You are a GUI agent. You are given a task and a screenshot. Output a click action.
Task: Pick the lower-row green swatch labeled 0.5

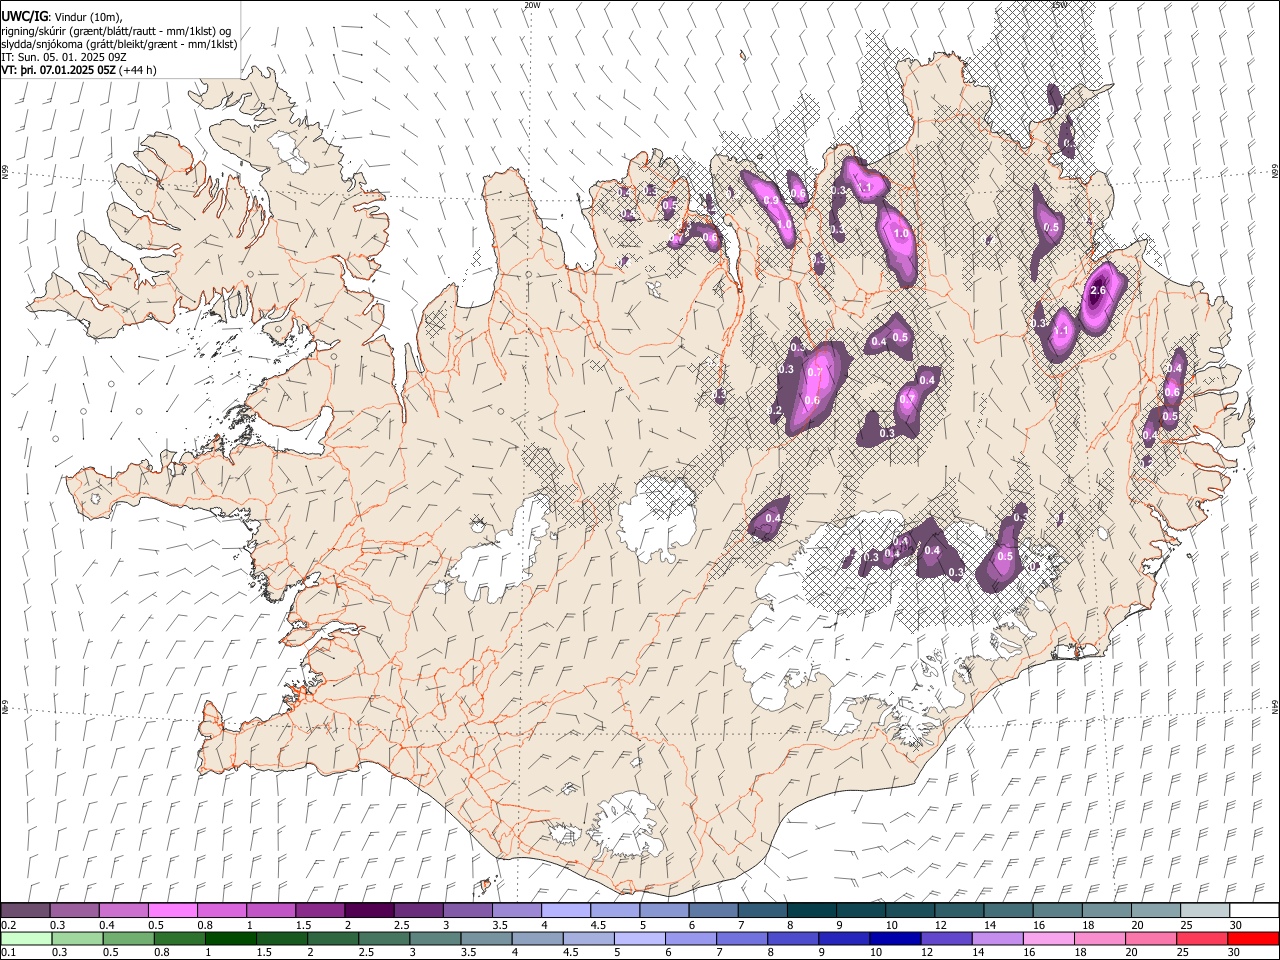click(x=129, y=938)
